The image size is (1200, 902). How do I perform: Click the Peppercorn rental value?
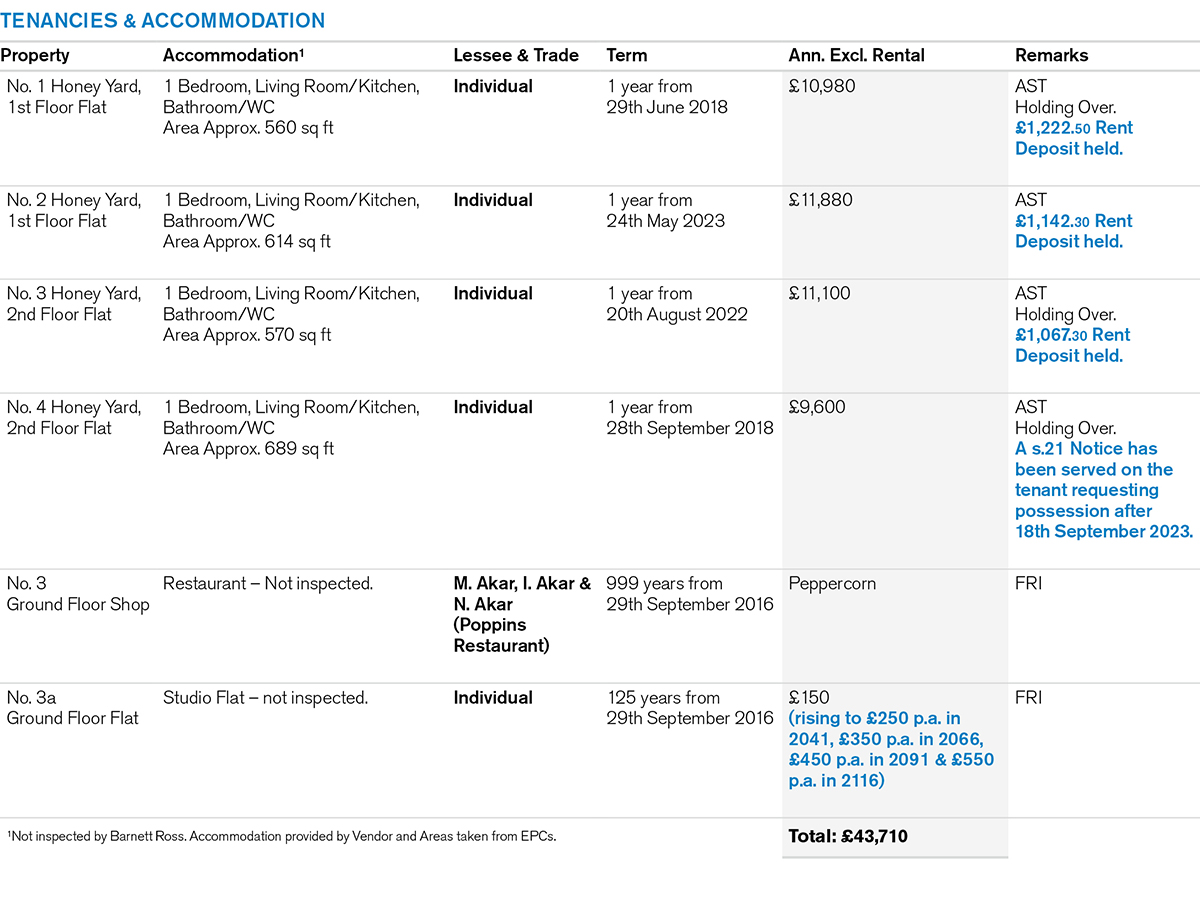[832, 583]
